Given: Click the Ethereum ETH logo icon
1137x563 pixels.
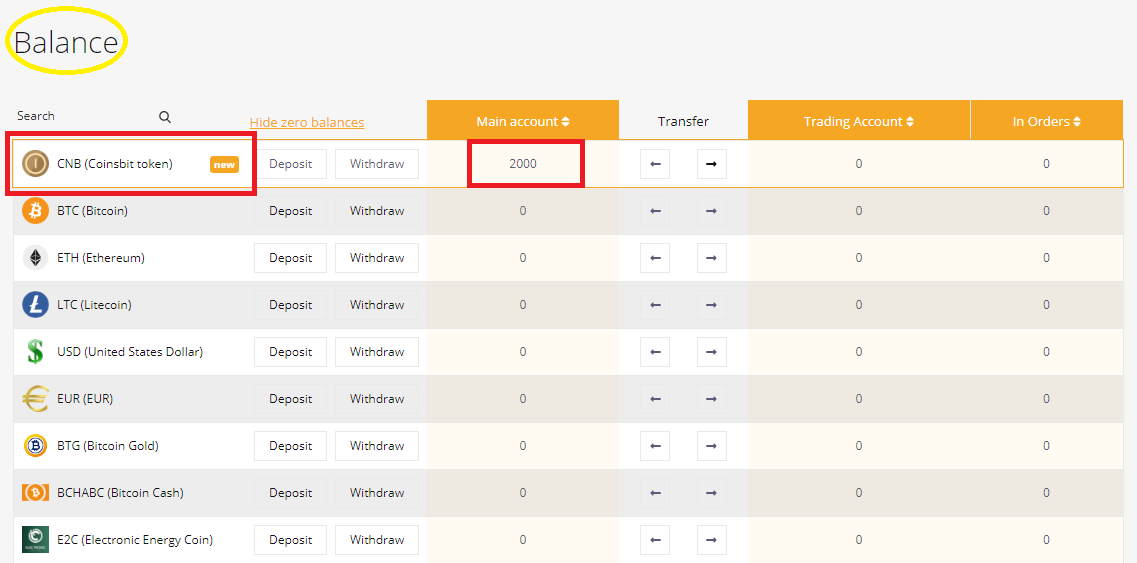Looking at the screenshot, I should (x=35, y=258).
